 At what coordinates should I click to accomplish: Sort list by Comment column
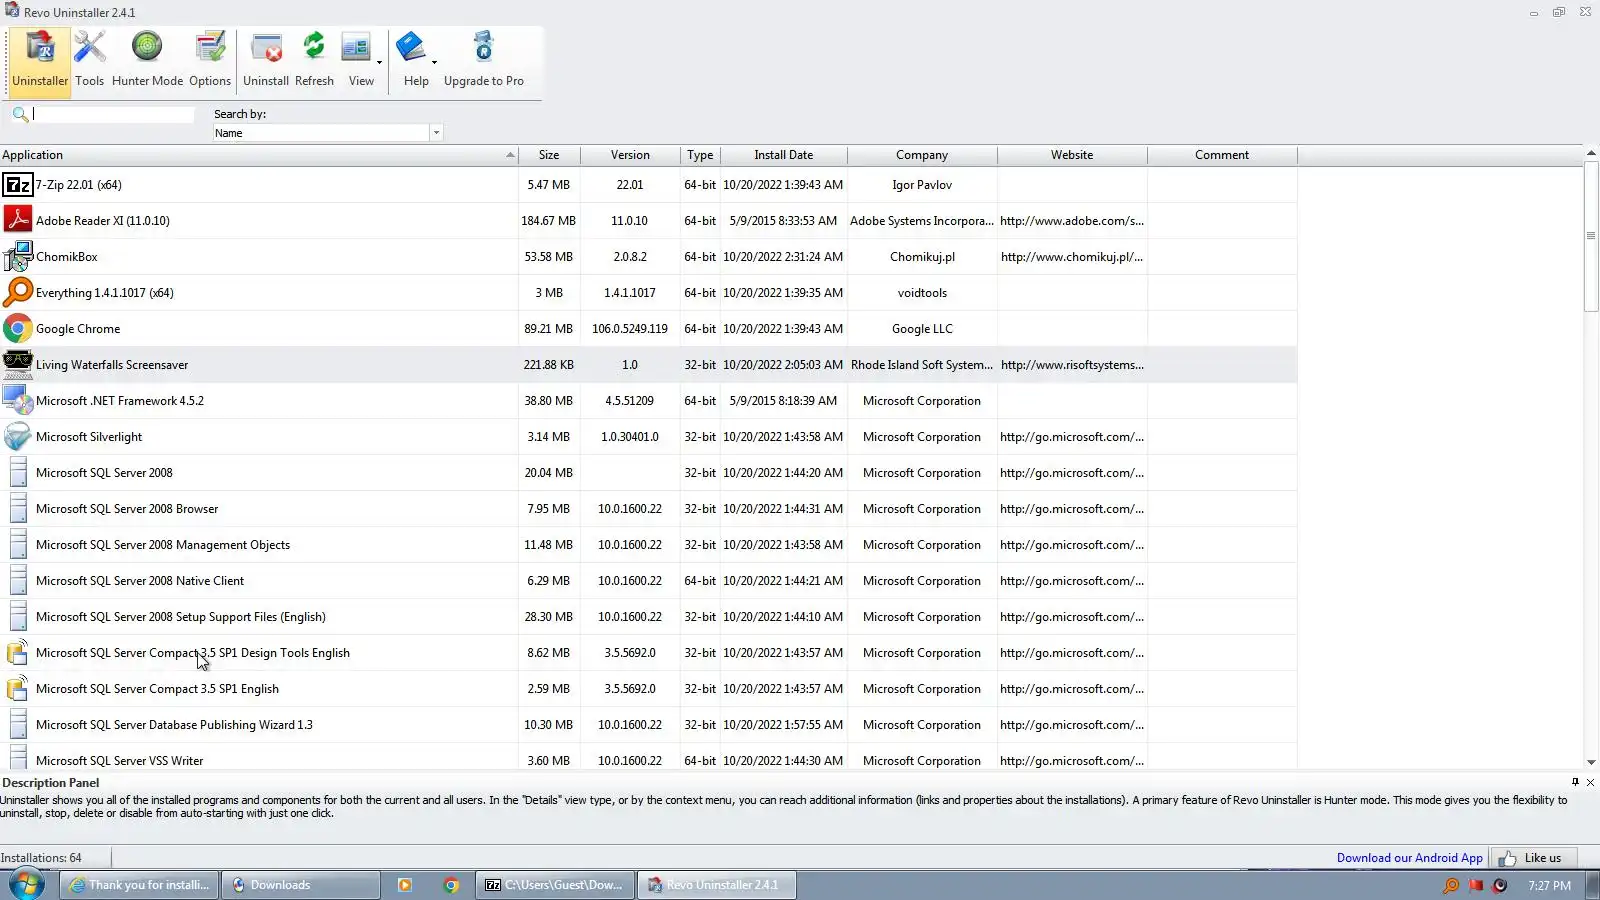point(1222,155)
